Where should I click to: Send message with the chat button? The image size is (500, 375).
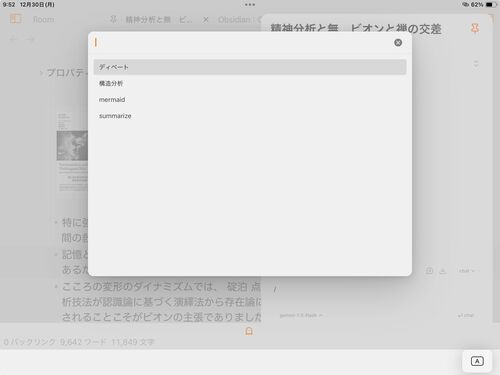pyautogui.click(x=466, y=315)
